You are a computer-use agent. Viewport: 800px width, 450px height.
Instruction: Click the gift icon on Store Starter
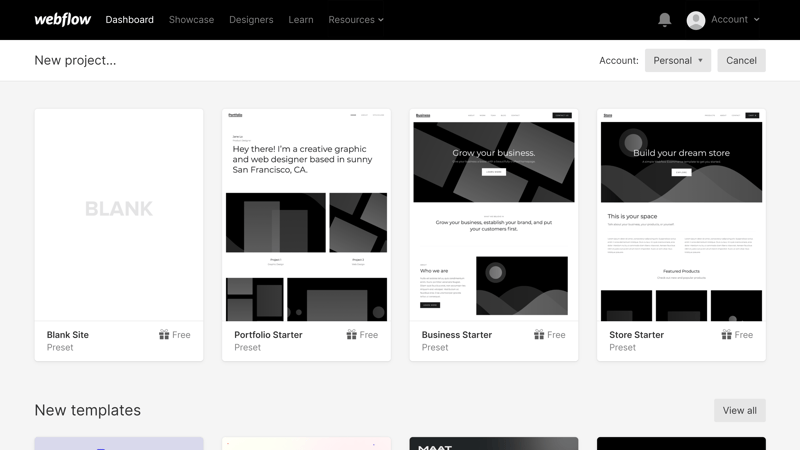coord(727,335)
